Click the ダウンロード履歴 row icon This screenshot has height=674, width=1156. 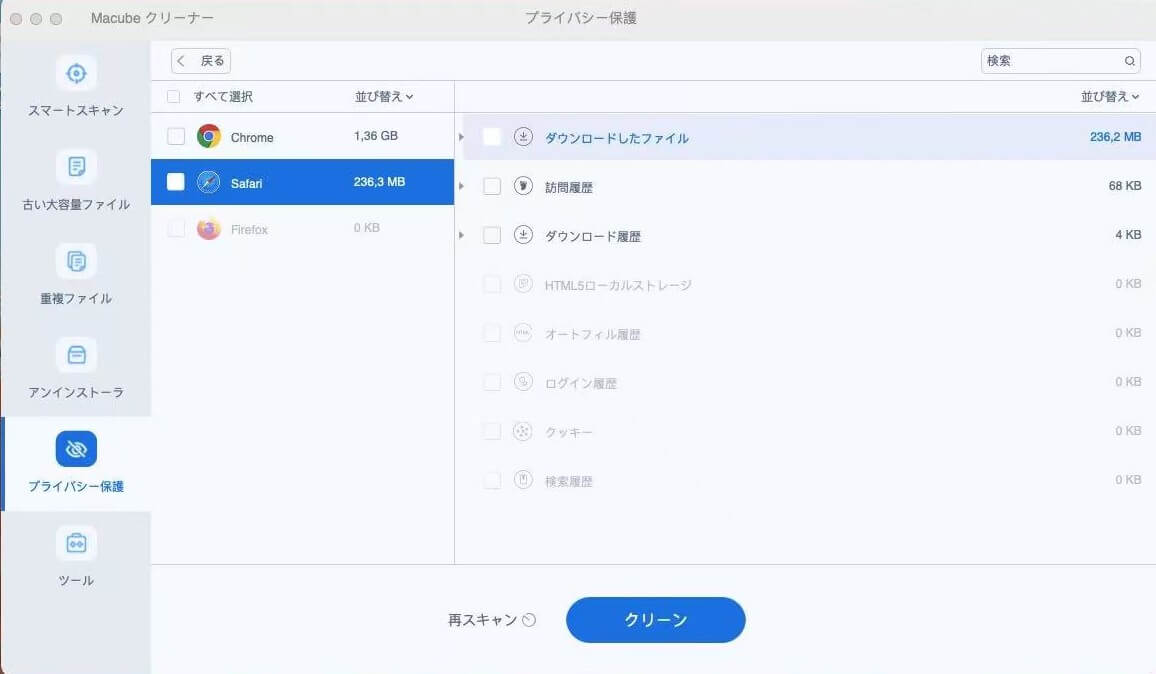pyautogui.click(x=523, y=235)
